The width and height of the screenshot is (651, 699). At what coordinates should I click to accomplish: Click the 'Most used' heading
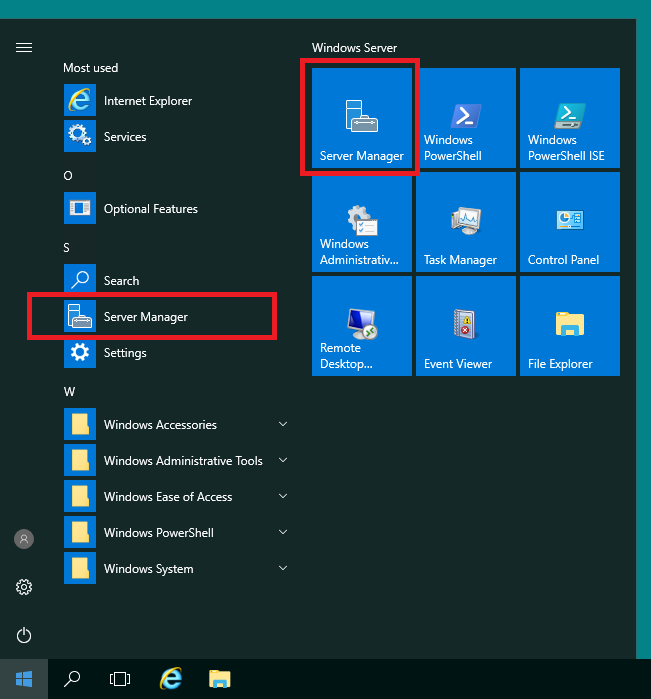[91, 68]
